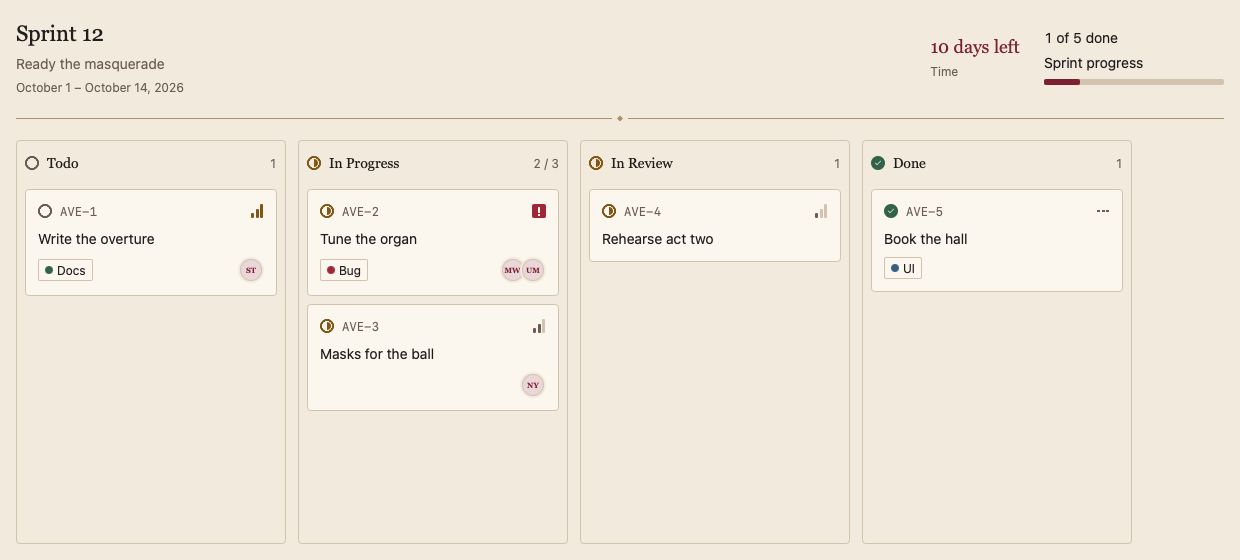This screenshot has width=1240, height=560.
Task: Toggle AVE-1 status circle on card
Action: tap(45, 211)
